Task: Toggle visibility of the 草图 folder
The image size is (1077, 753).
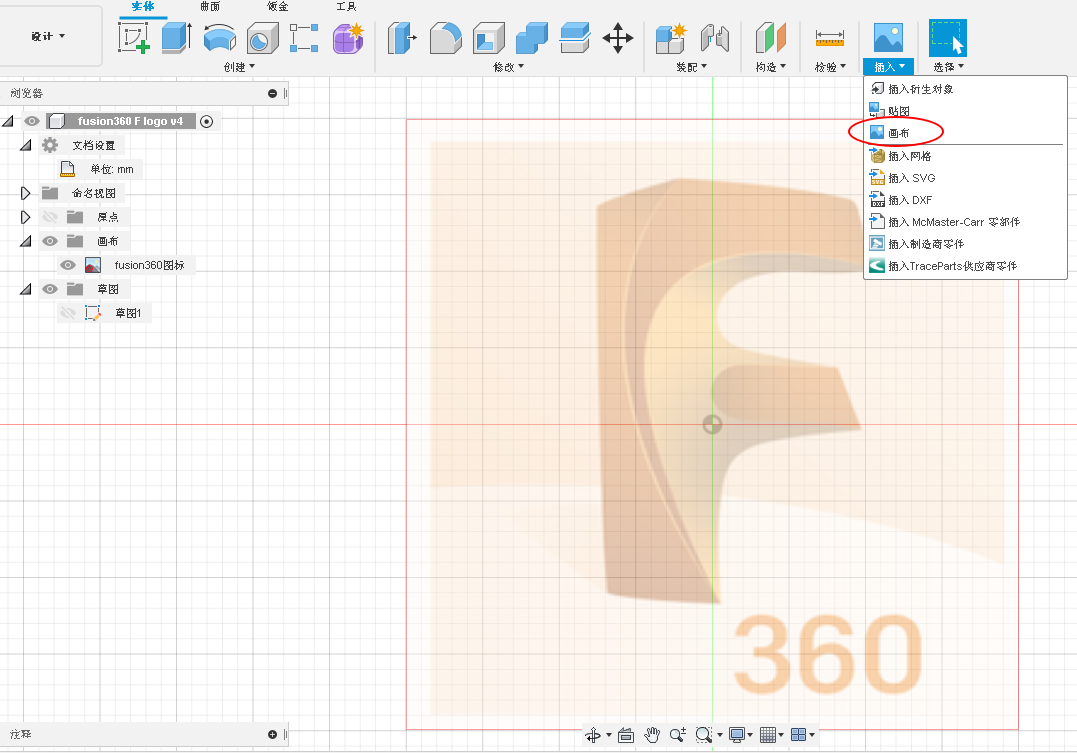Action: 49,289
